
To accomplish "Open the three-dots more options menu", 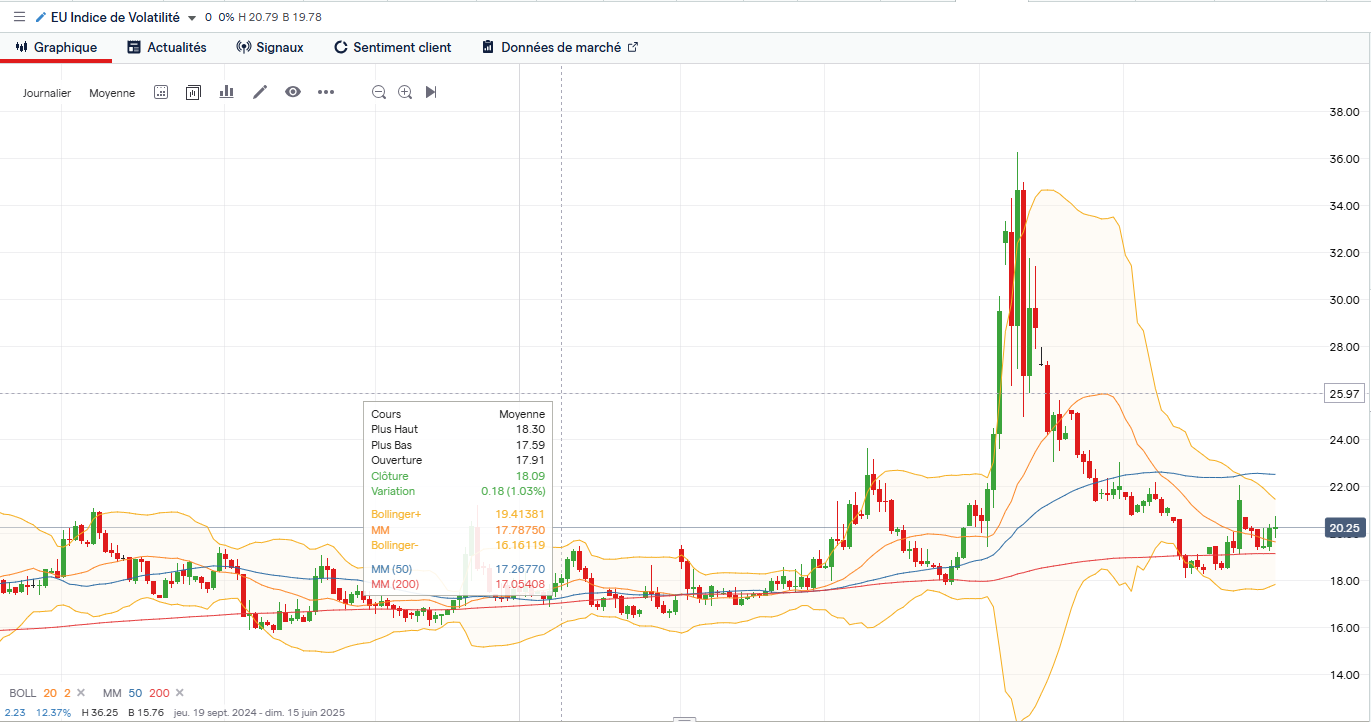I will tap(326, 92).
